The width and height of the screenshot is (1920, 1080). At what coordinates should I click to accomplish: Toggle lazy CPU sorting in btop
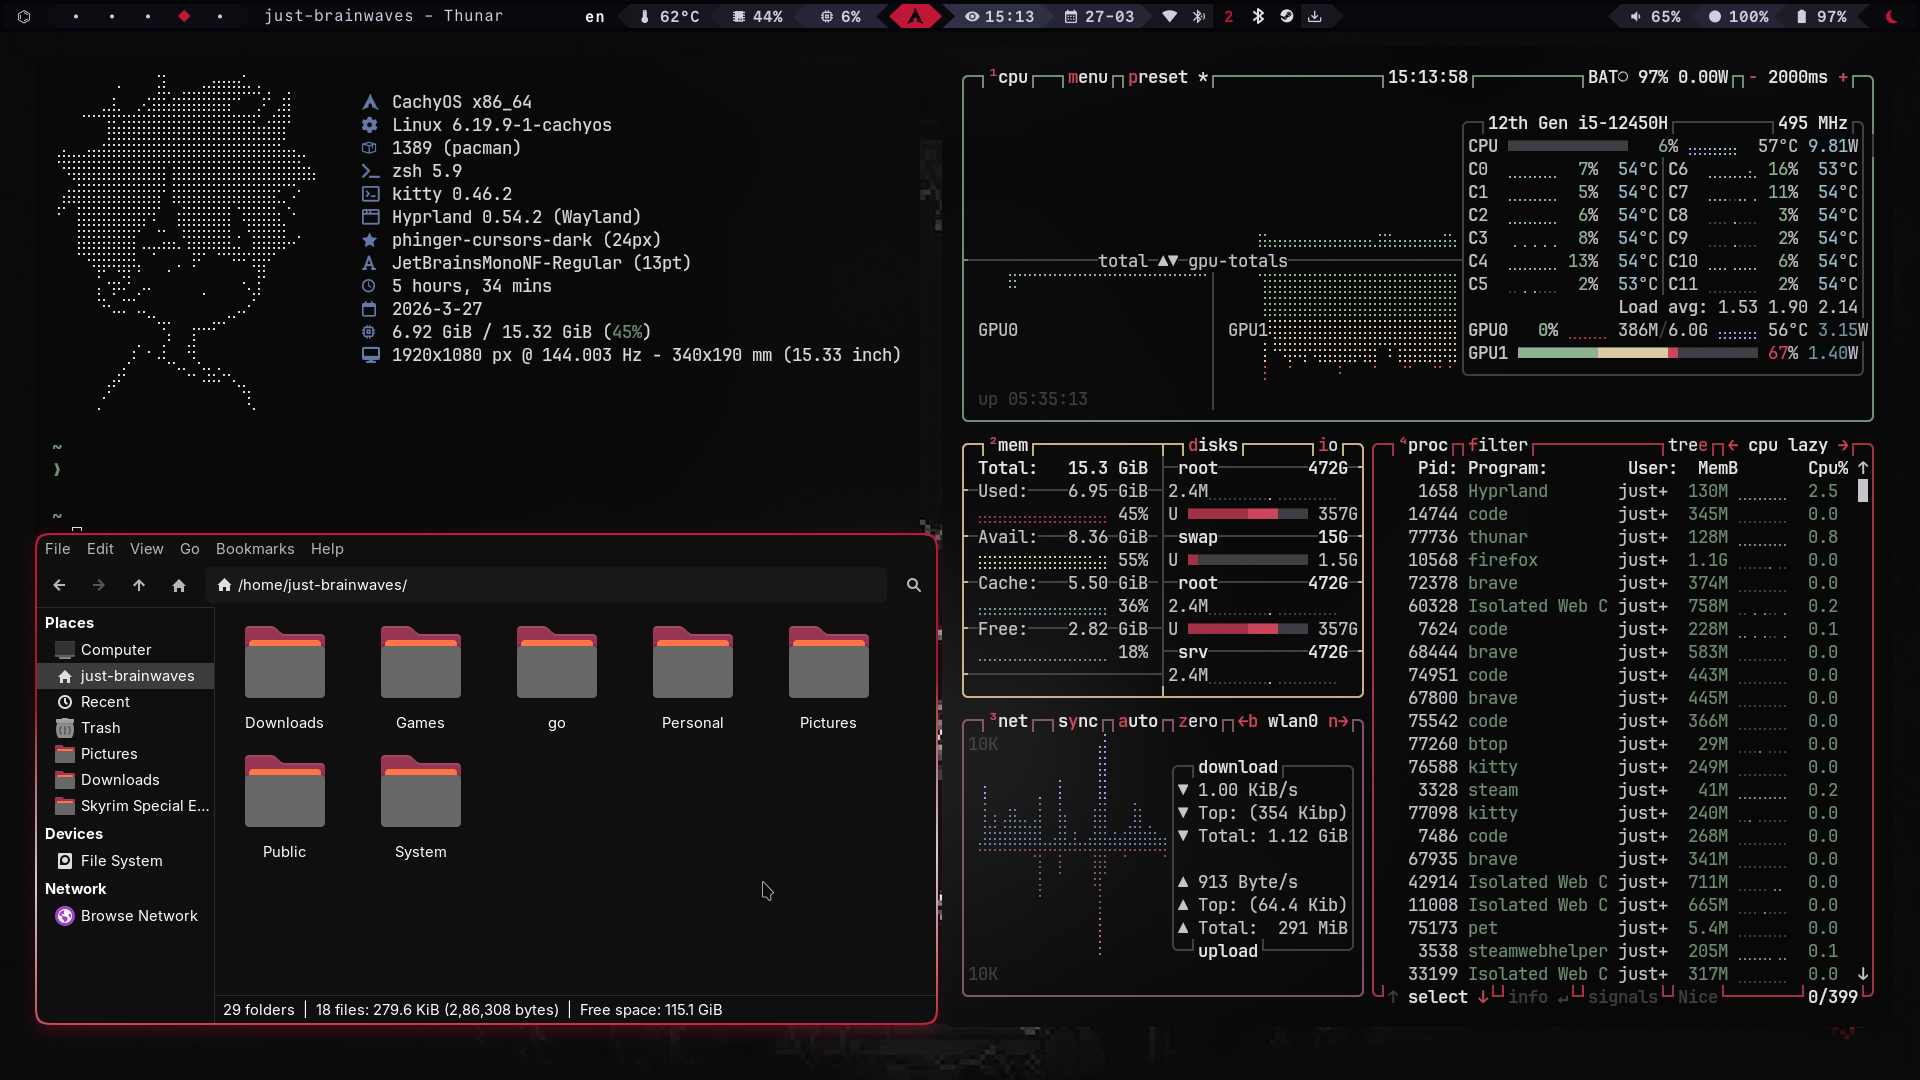coord(1808,445)
